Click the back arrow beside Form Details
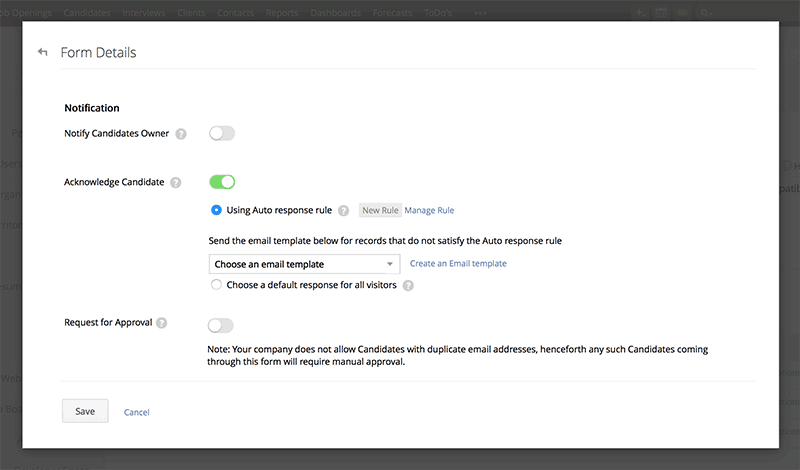 pos(42,52)
